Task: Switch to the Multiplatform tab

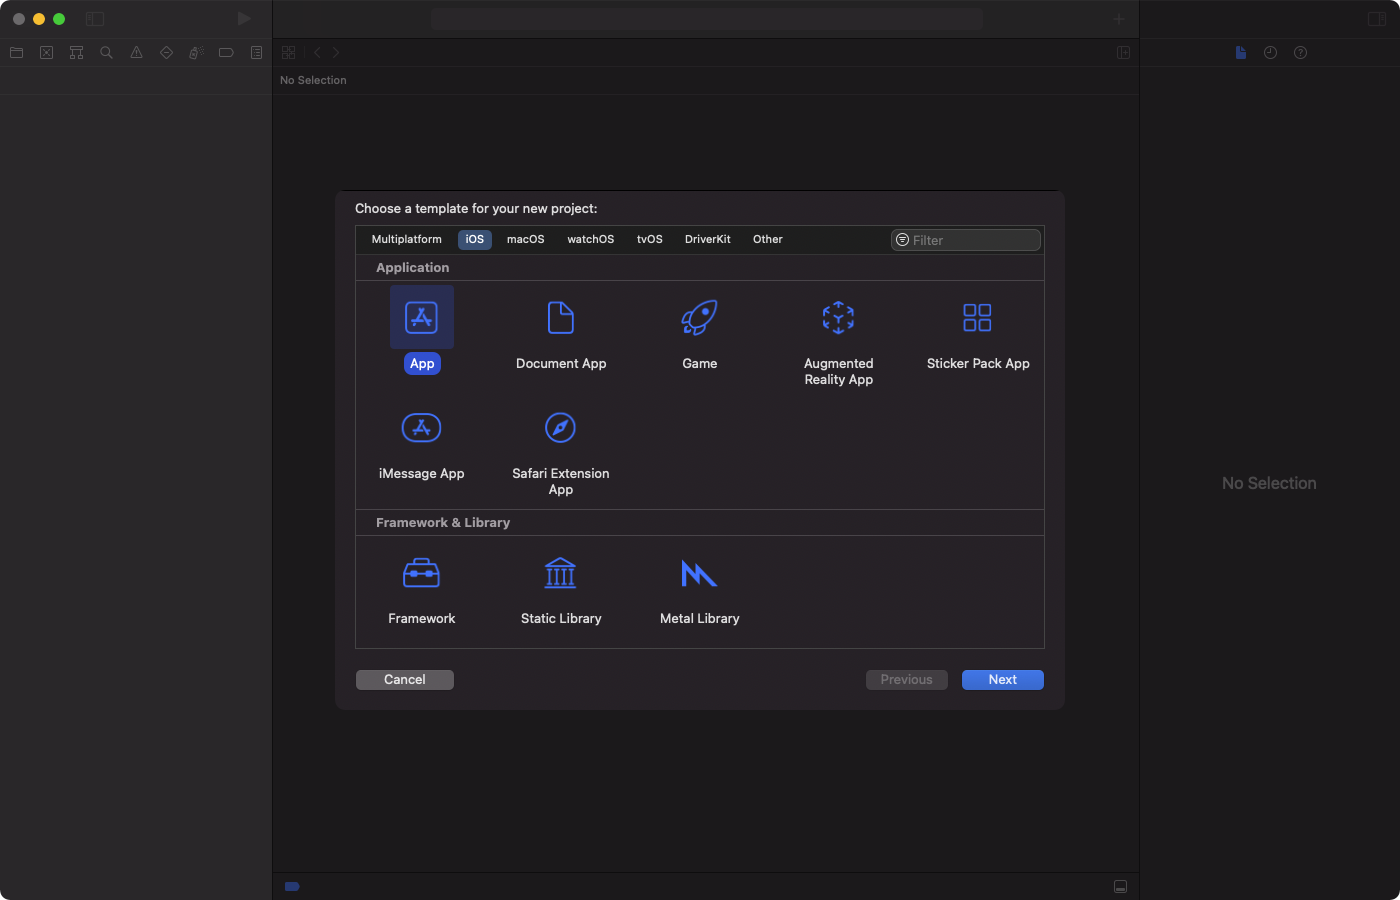Action: pos(407,240)
